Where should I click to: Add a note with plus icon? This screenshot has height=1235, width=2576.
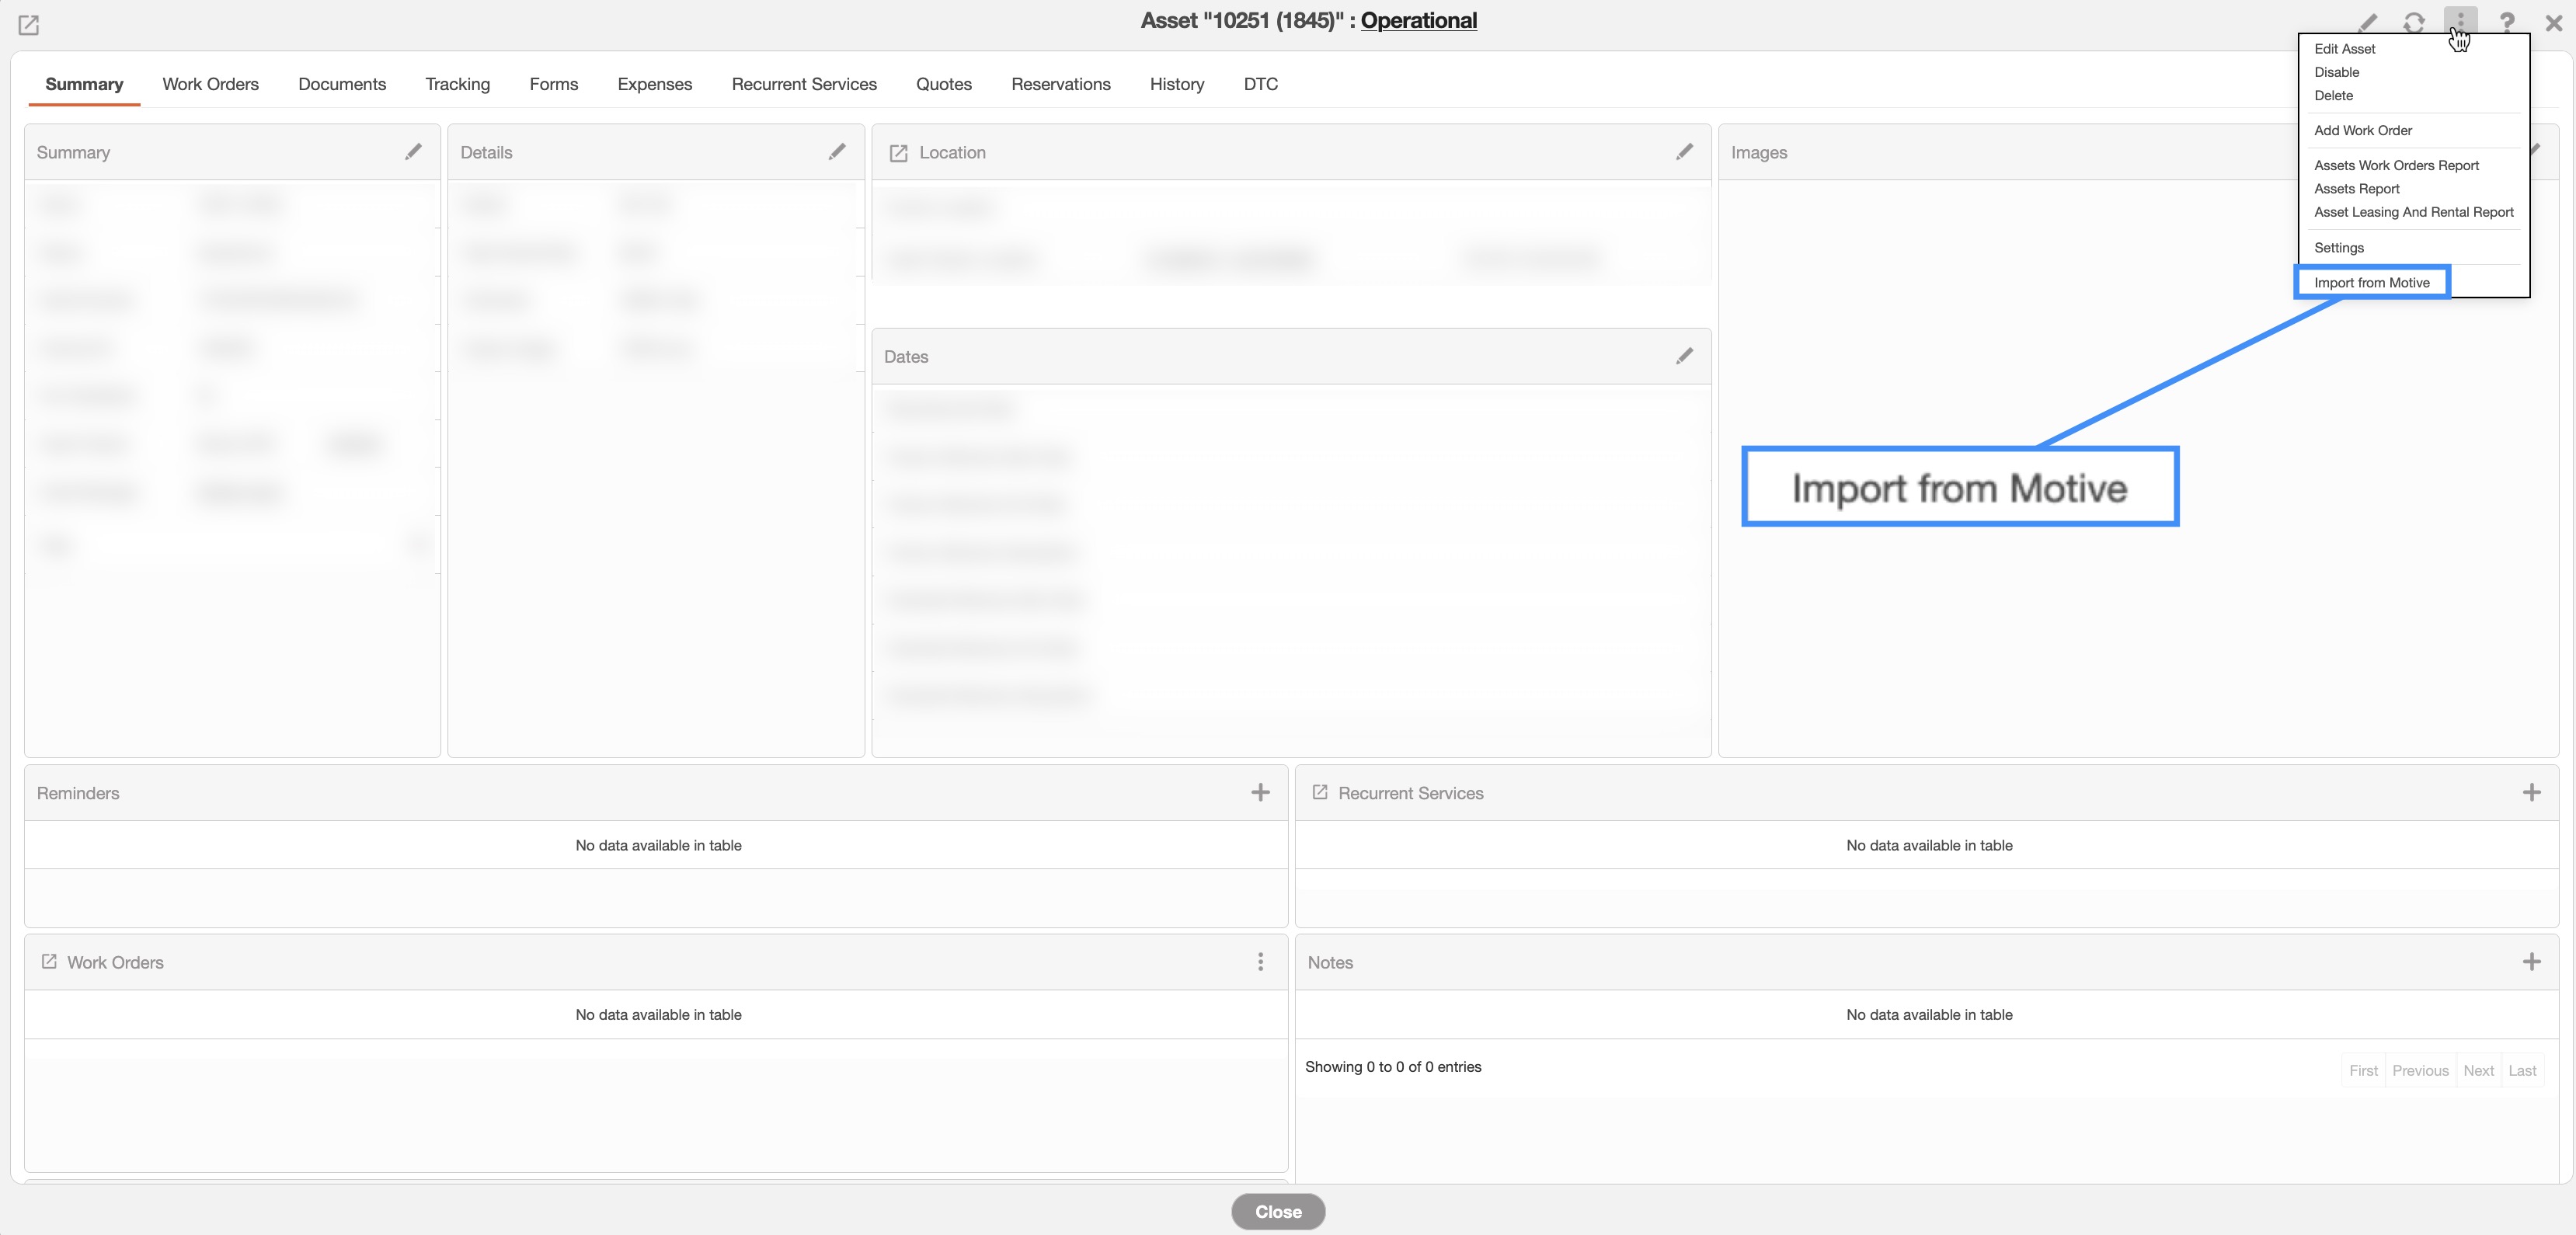click(2531, 962)
